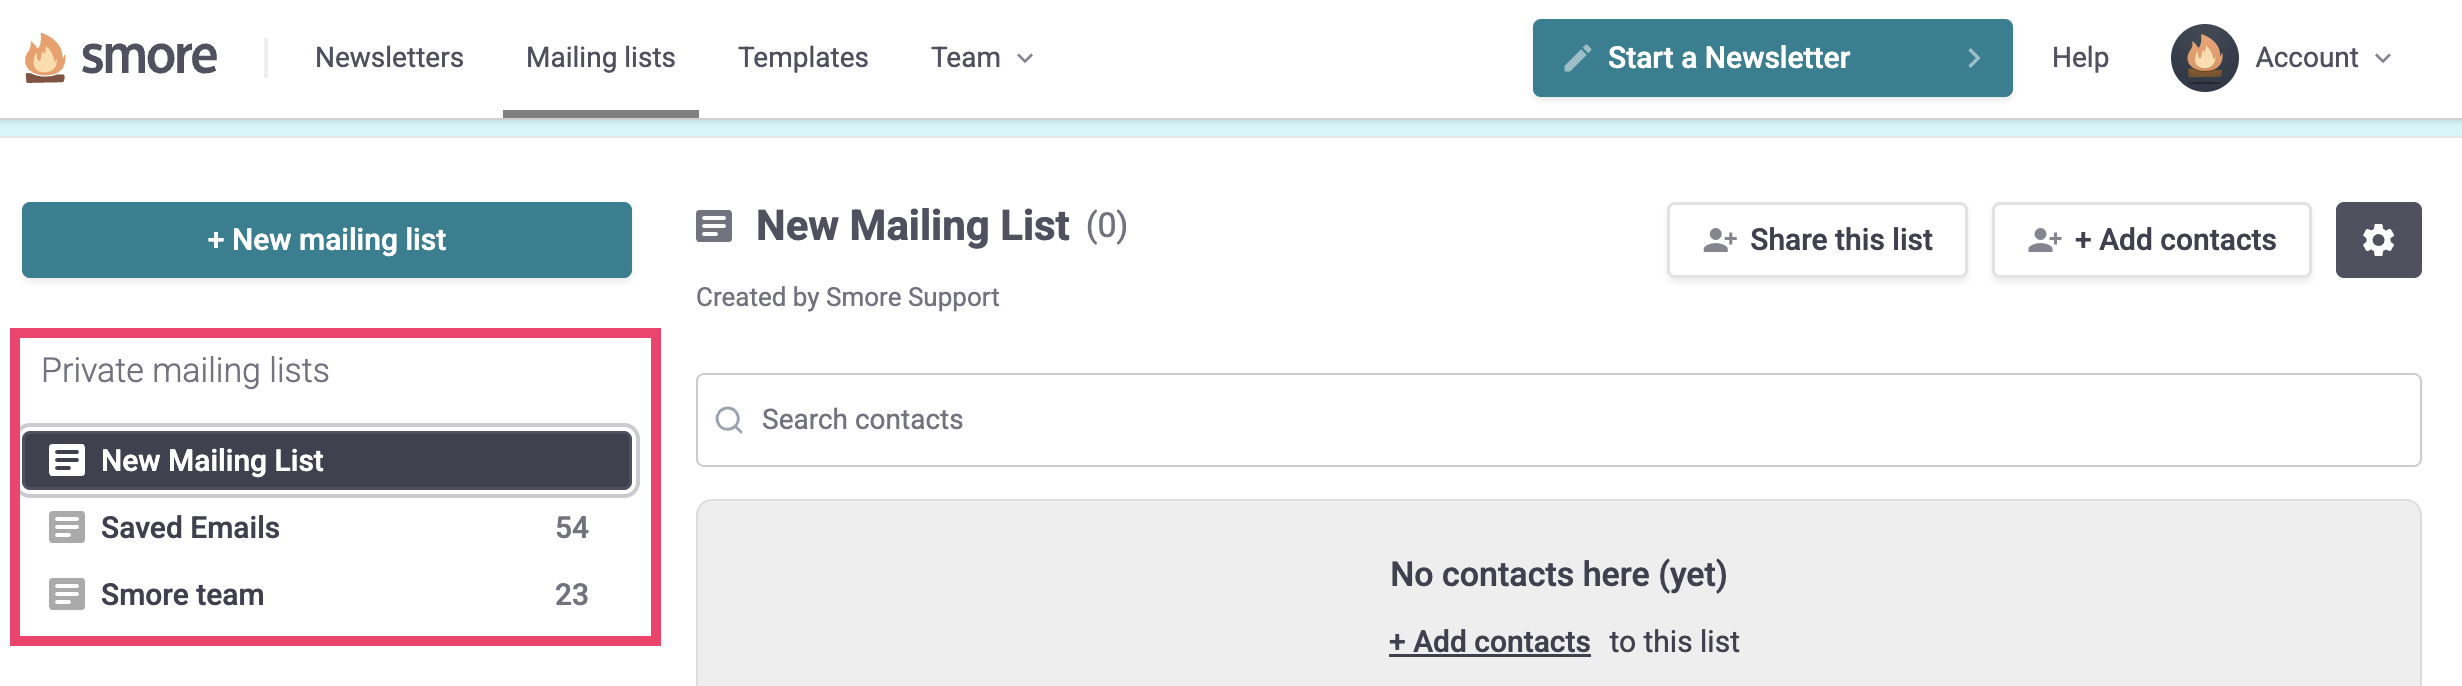Open the Team dropdown menu
This screenshot has width=2462, height=686.
[982, 57]
